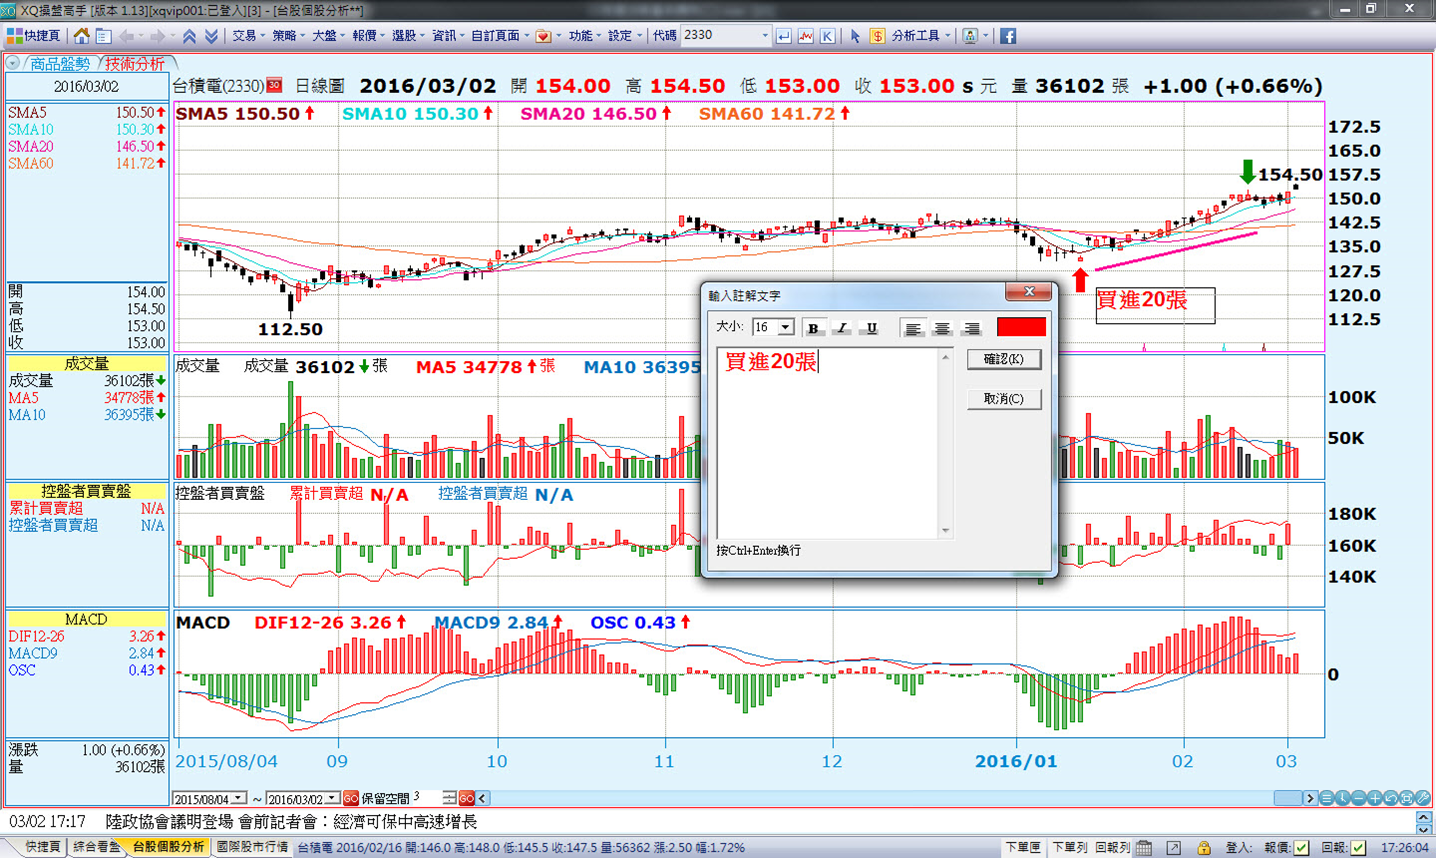Open the 報價 menu
This screenshot has height=858, width=1436.
368,35
